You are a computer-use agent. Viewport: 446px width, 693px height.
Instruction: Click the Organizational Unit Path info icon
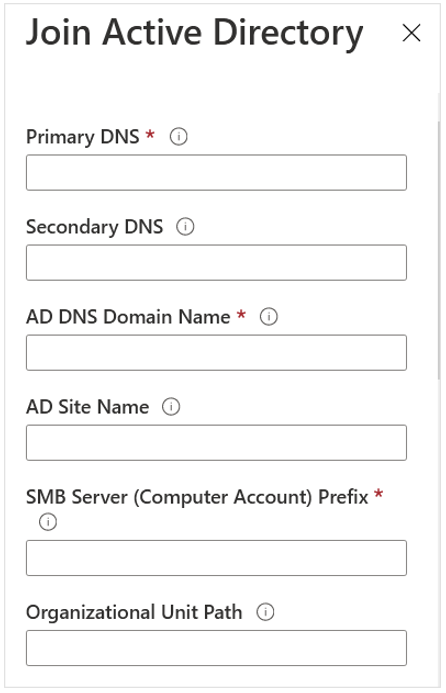coord(265,612)
